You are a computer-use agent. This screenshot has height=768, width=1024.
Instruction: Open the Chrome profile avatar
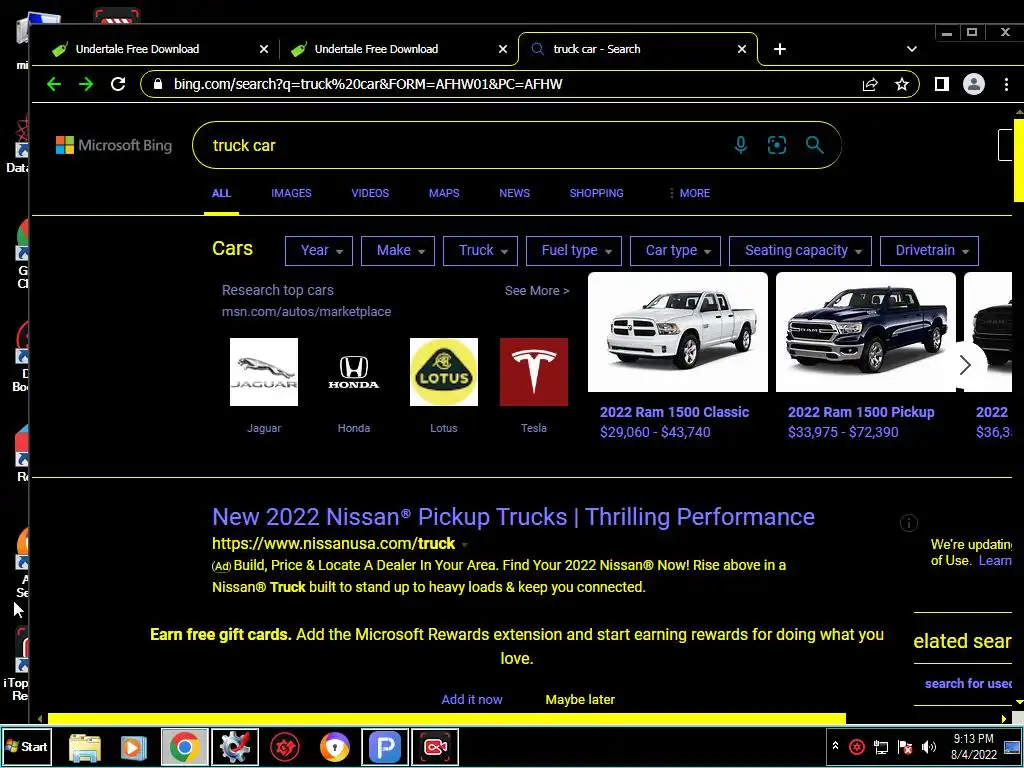[x=974, y=84]
